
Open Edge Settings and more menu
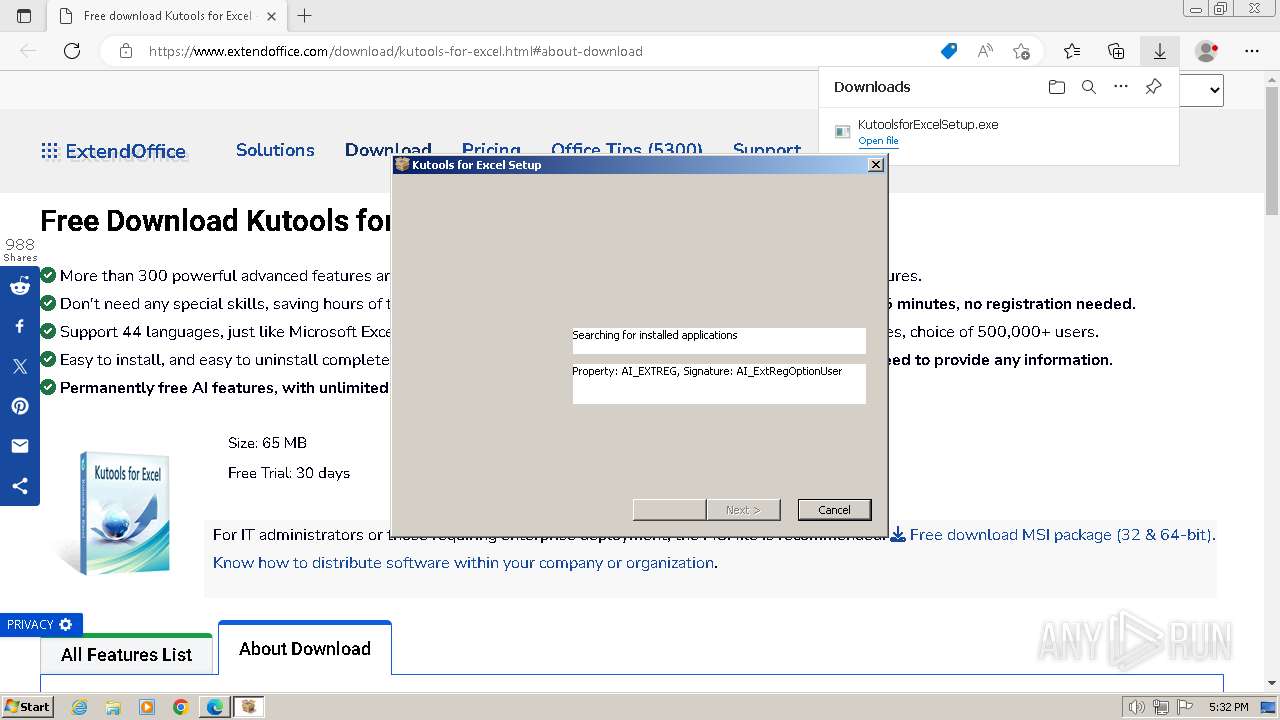tap(1252, 51)
